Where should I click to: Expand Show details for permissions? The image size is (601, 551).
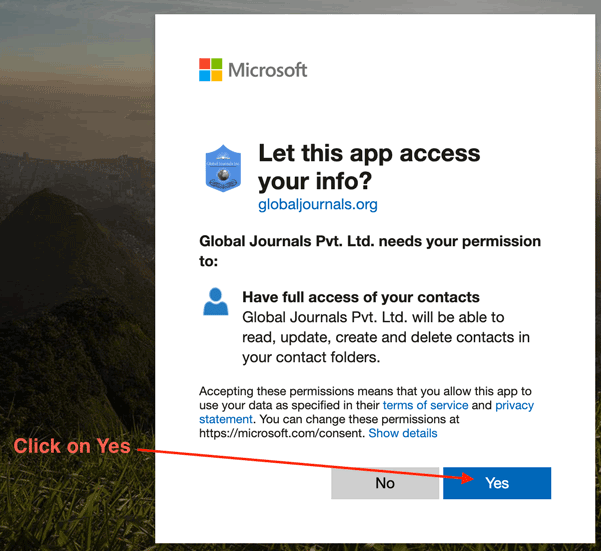402,433
